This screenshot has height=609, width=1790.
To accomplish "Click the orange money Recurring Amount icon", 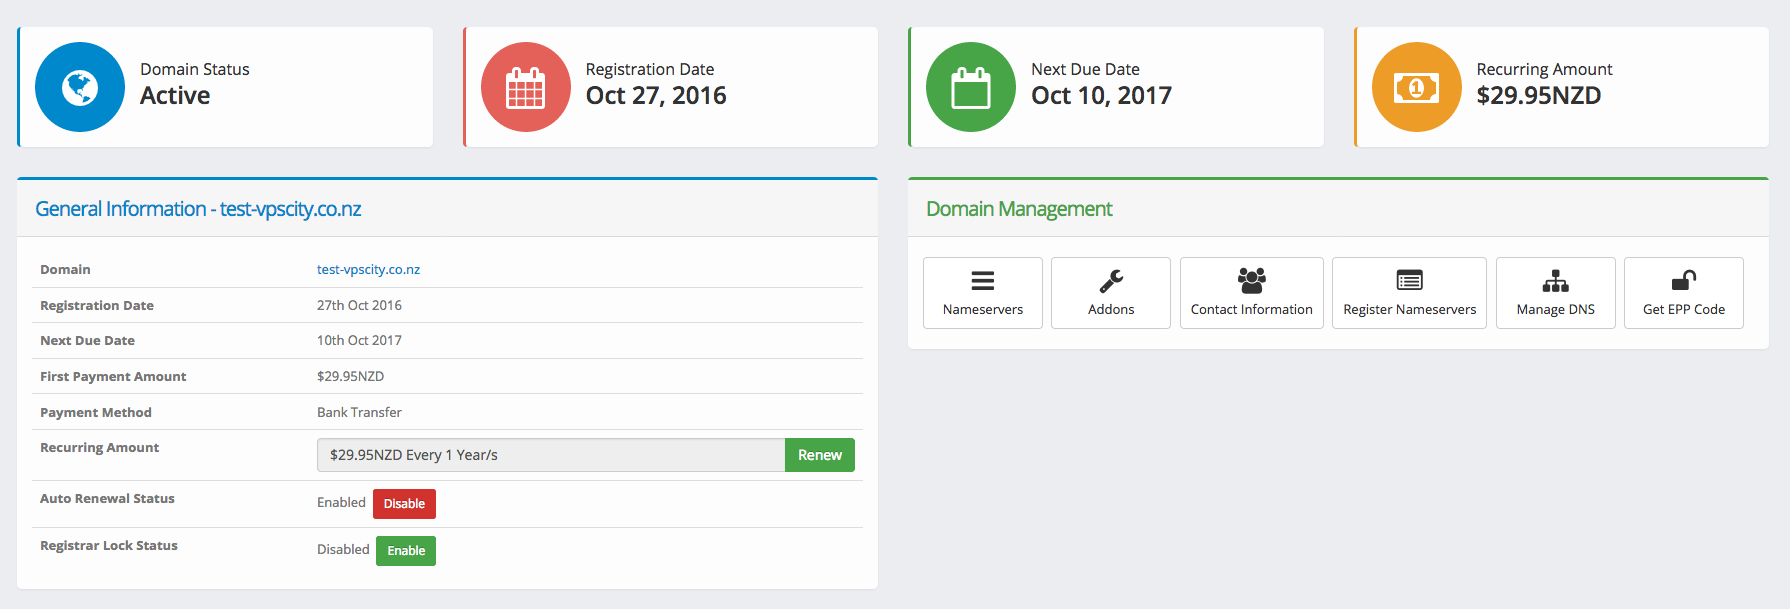I will [1416, 87].
